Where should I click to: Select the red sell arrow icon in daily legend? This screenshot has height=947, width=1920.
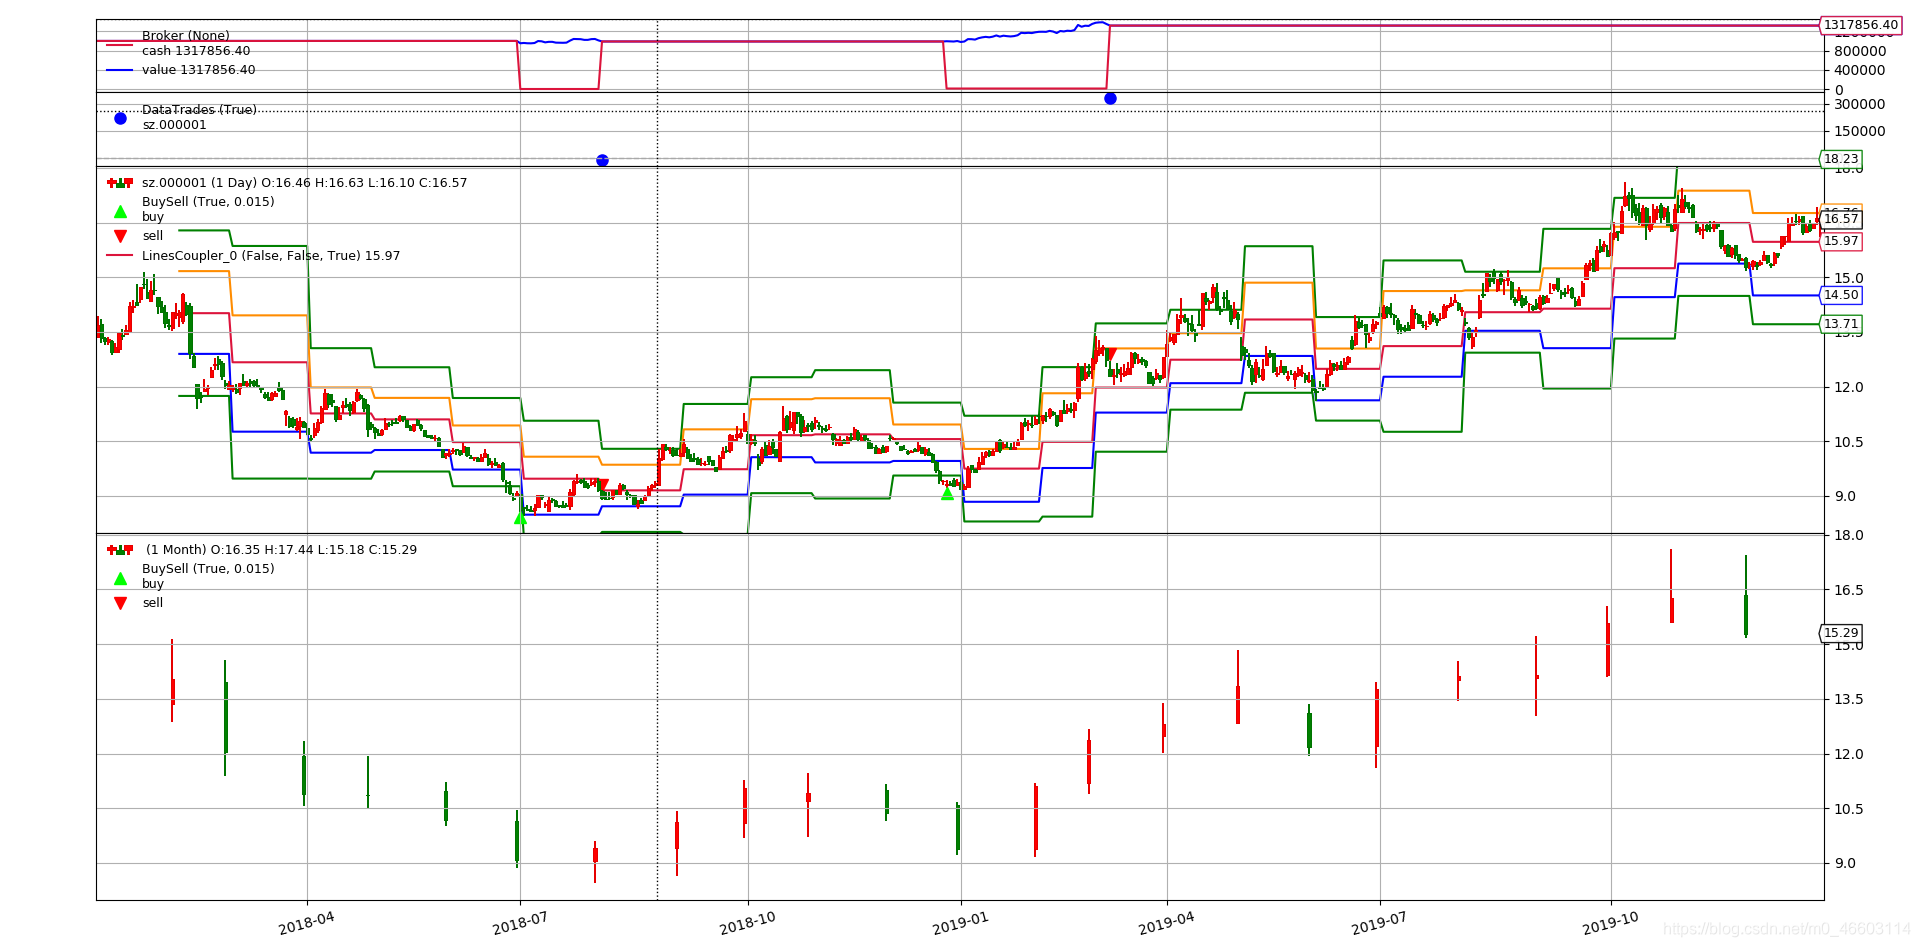121,233
